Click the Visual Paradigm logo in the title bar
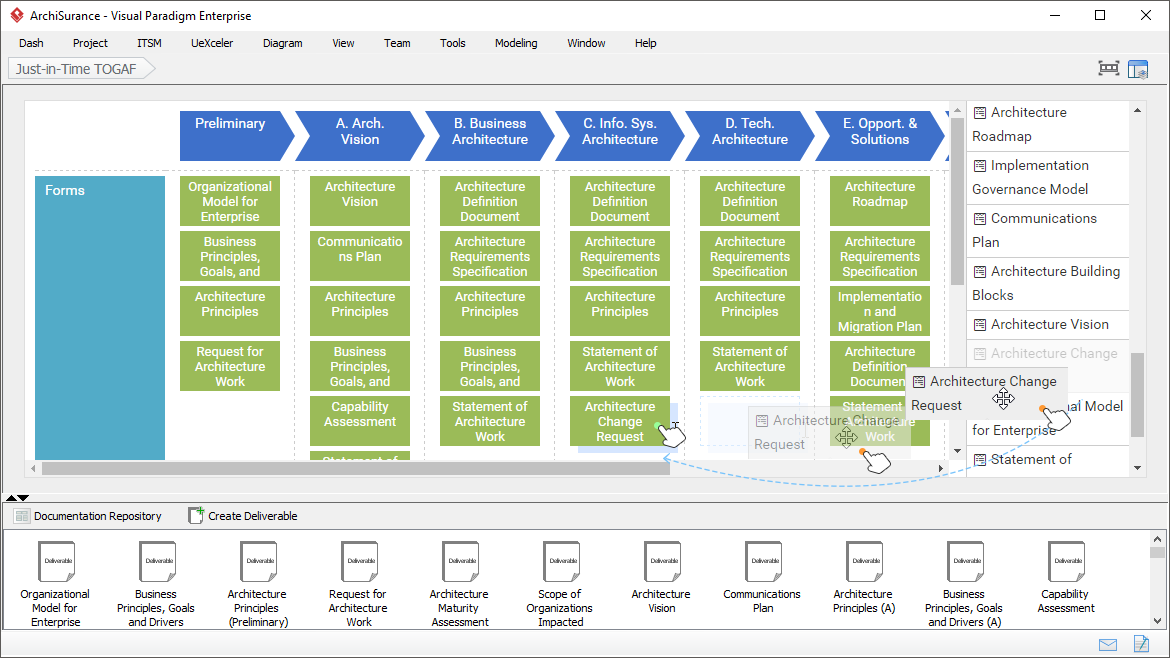This screenshot has width=1170, height=658. [x=16, y=15]
